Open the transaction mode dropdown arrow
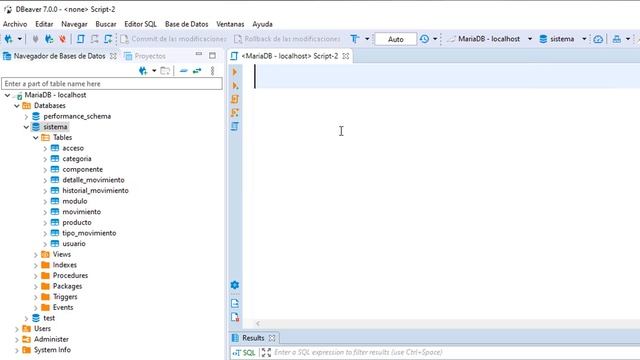This screenshot has width=640, height=360. (367, 39)
